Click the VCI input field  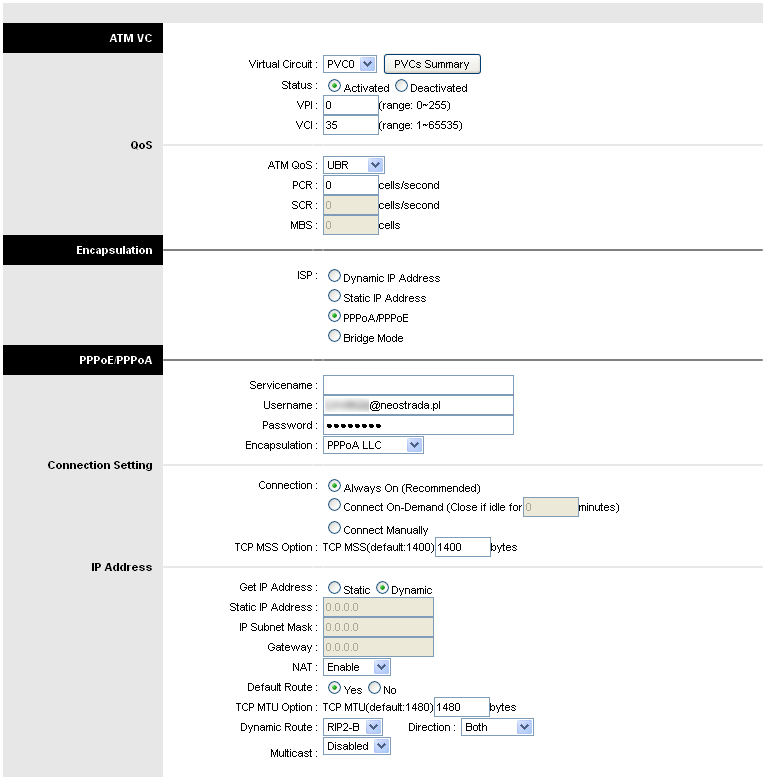click(x=350, y=125)
